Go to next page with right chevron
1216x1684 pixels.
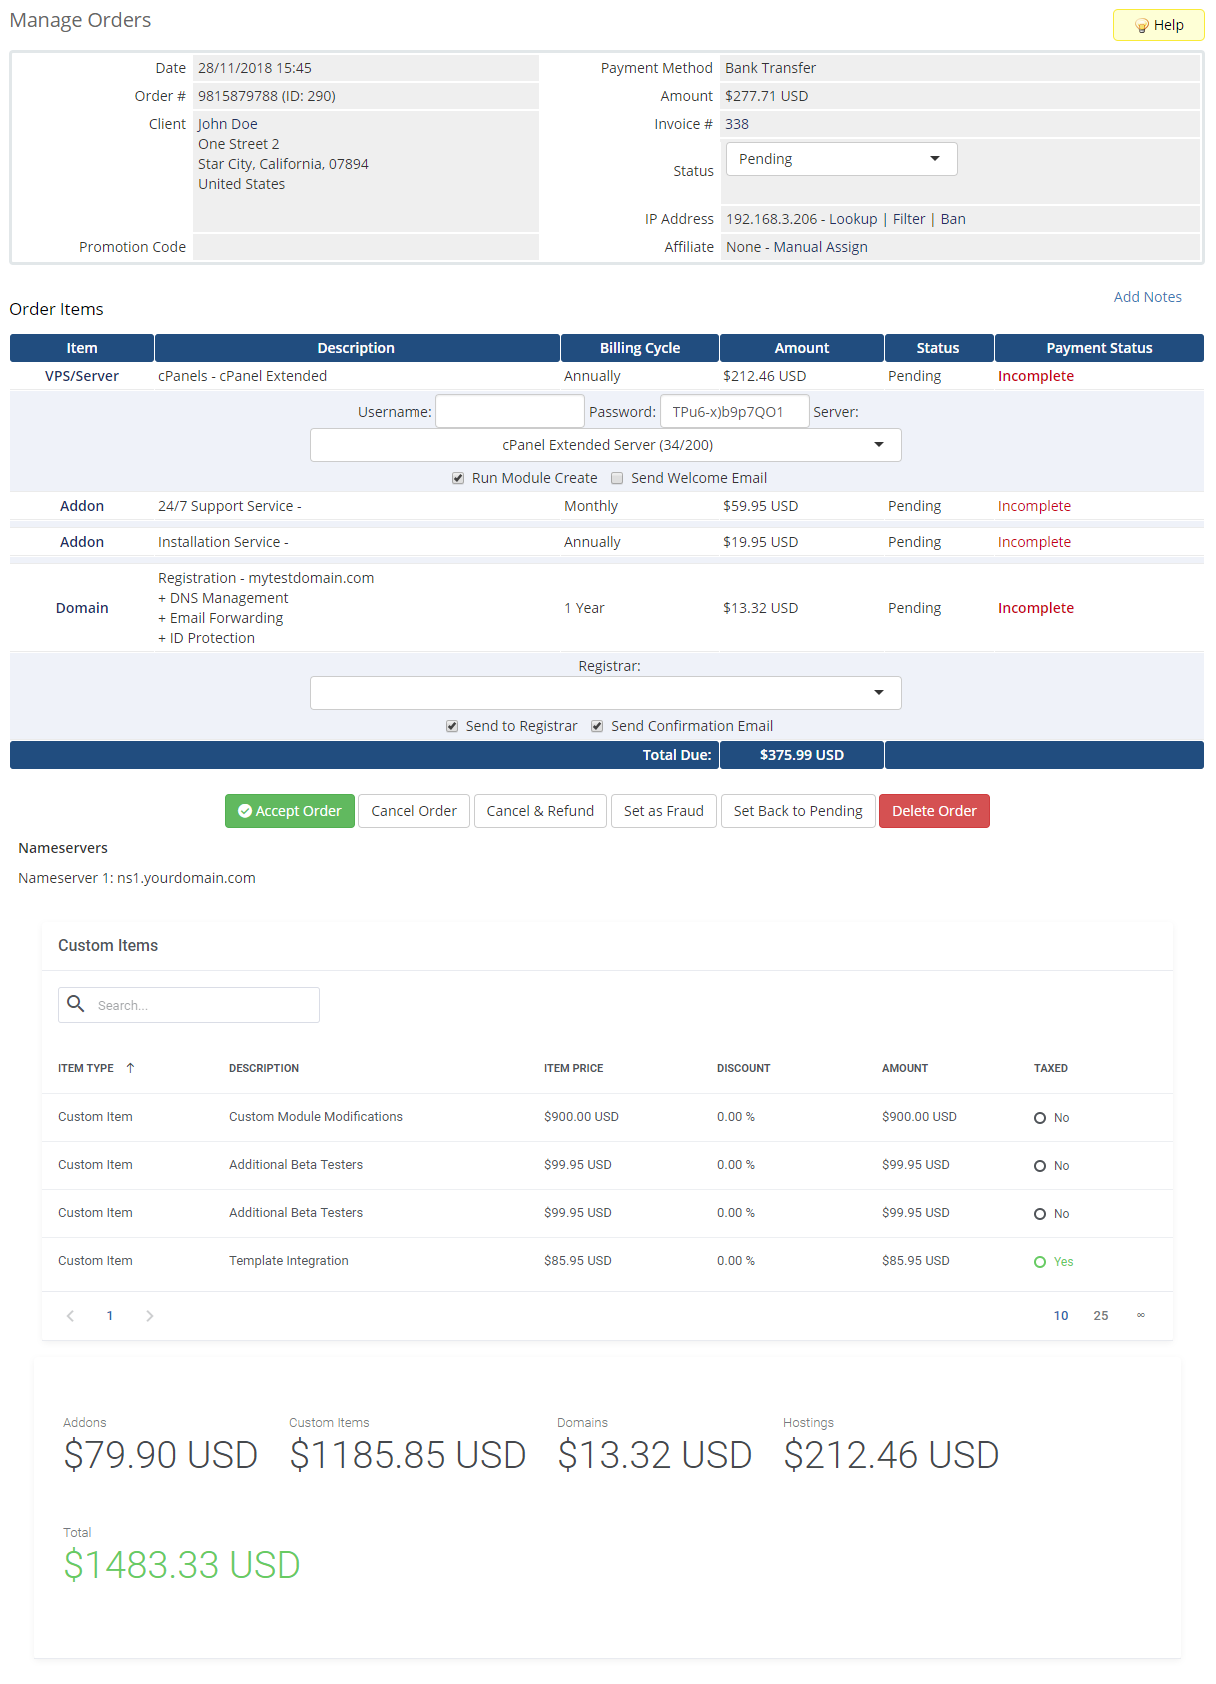point(150,1316)
